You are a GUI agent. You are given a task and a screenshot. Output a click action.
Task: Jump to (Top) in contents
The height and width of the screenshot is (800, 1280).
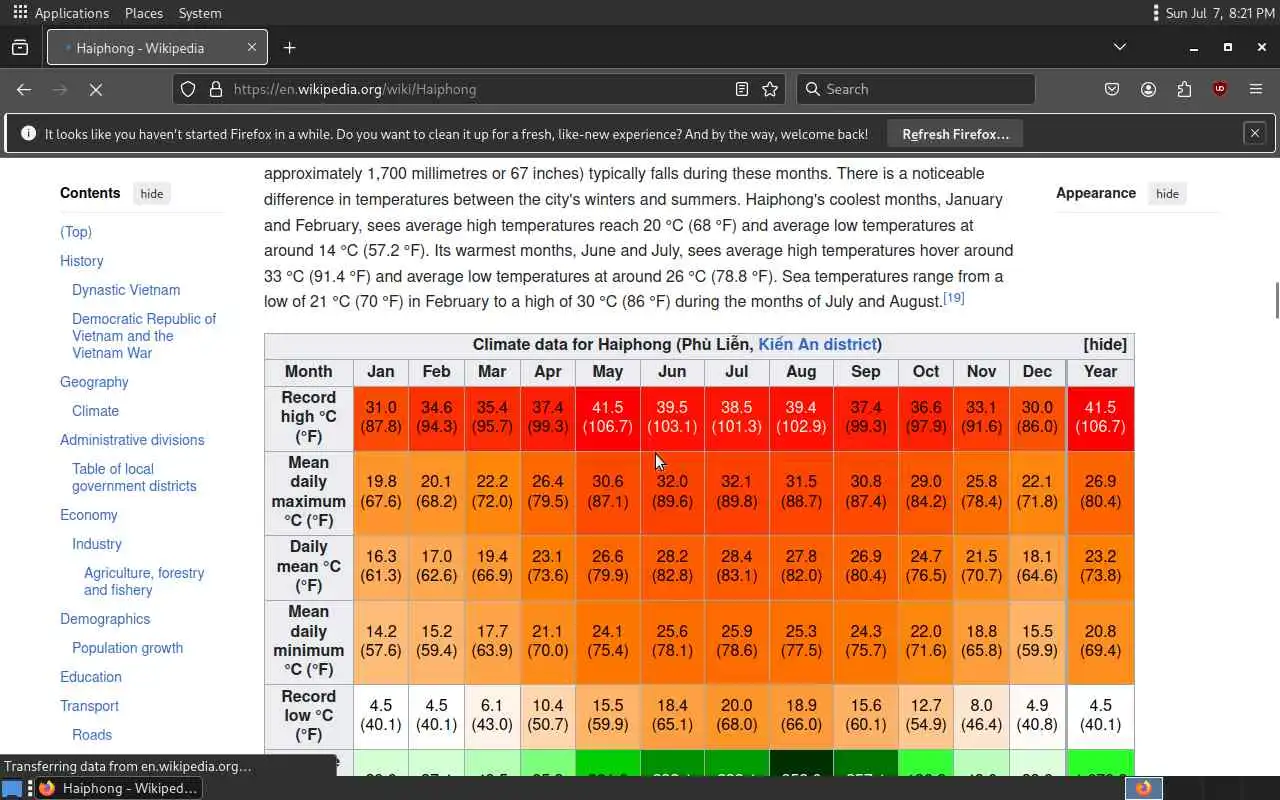[x=76, y=232]
